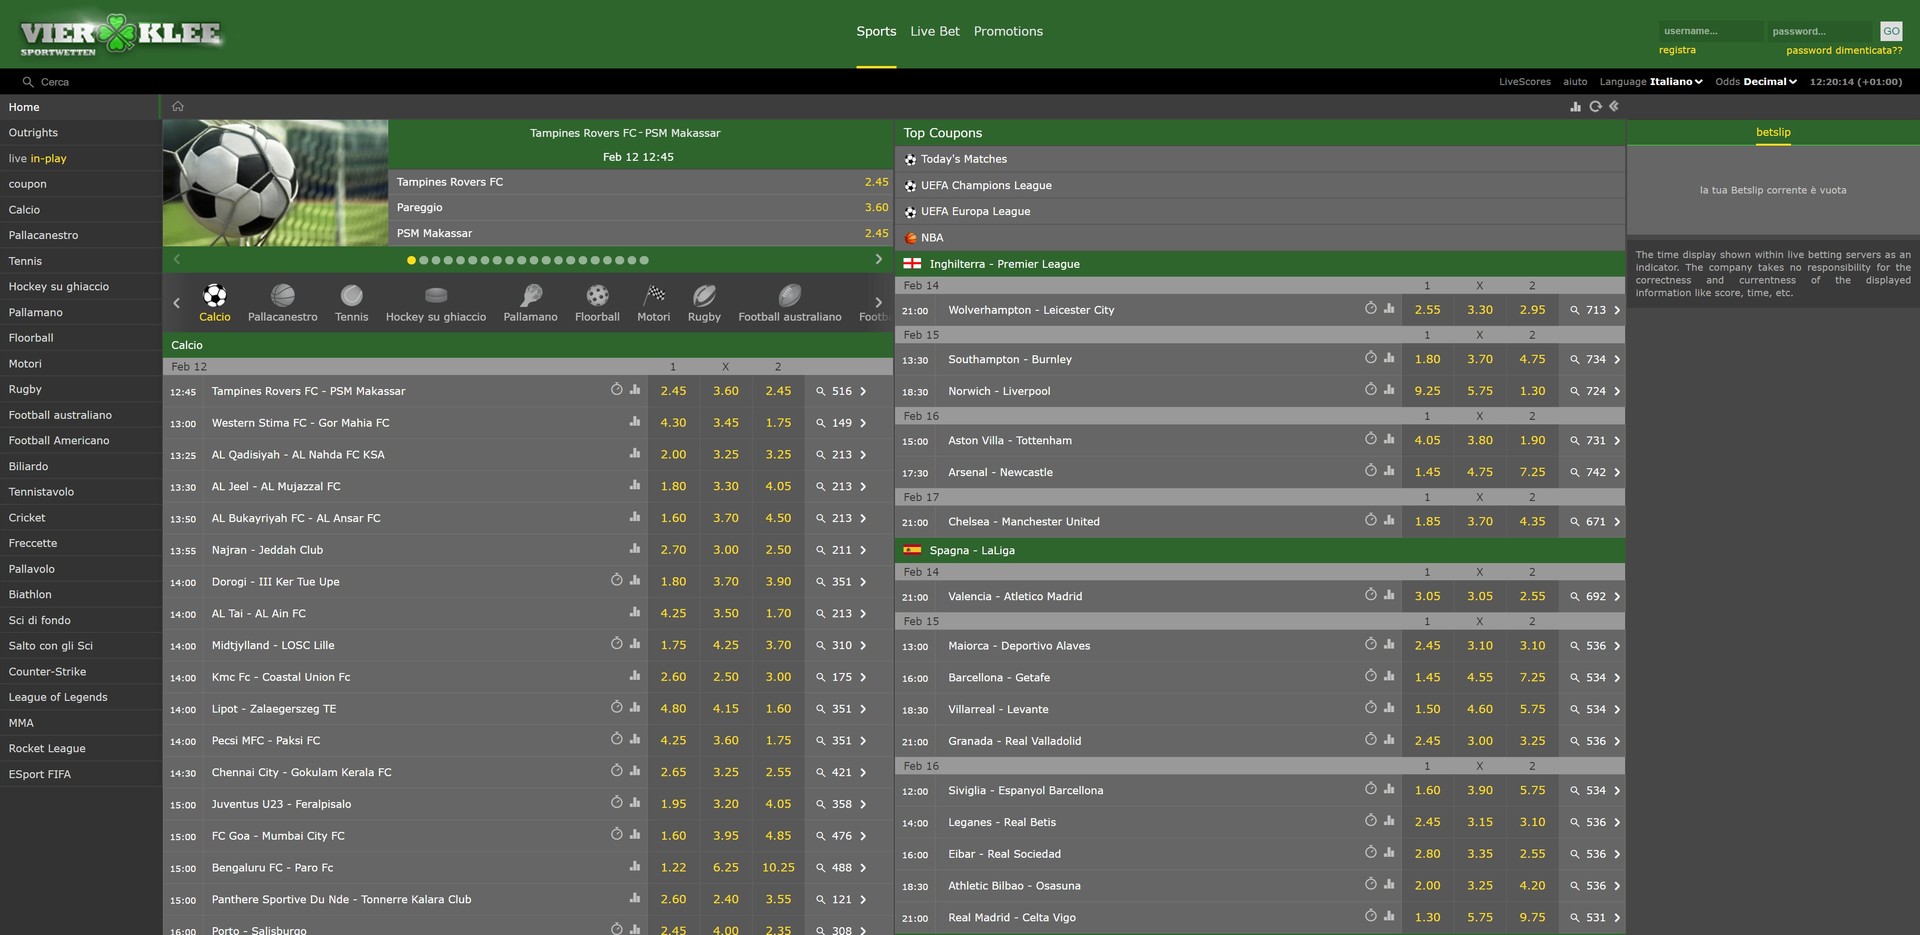Open stats icon for Wolverhampton - Leicester City
Viewport: 1920px width, 935px height.
pyautogui.click(x=1389, y=309)
